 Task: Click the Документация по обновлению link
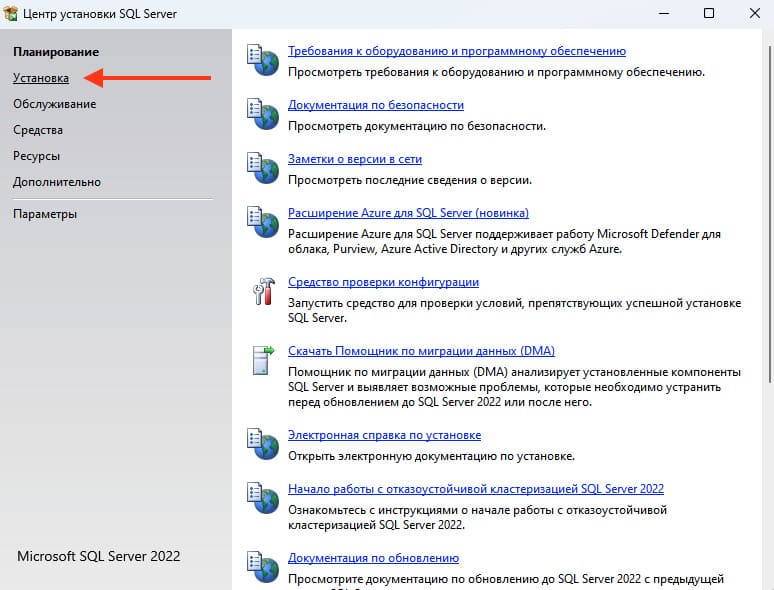click(x=374, y=558)
